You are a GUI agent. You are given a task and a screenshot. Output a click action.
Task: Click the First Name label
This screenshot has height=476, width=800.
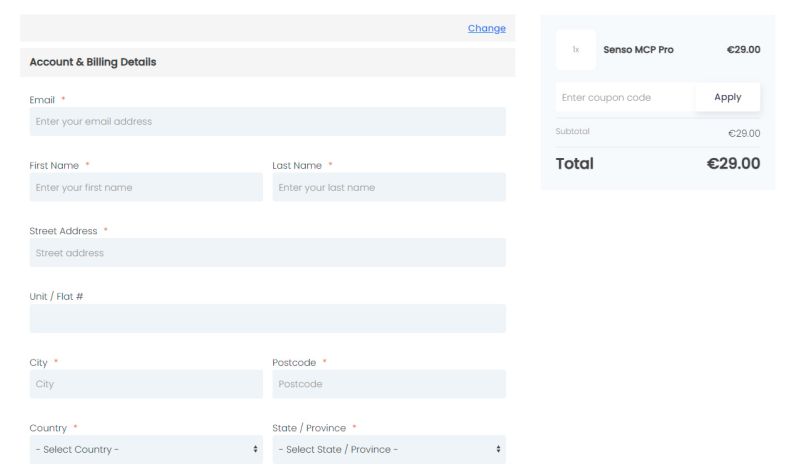point(54,165)
